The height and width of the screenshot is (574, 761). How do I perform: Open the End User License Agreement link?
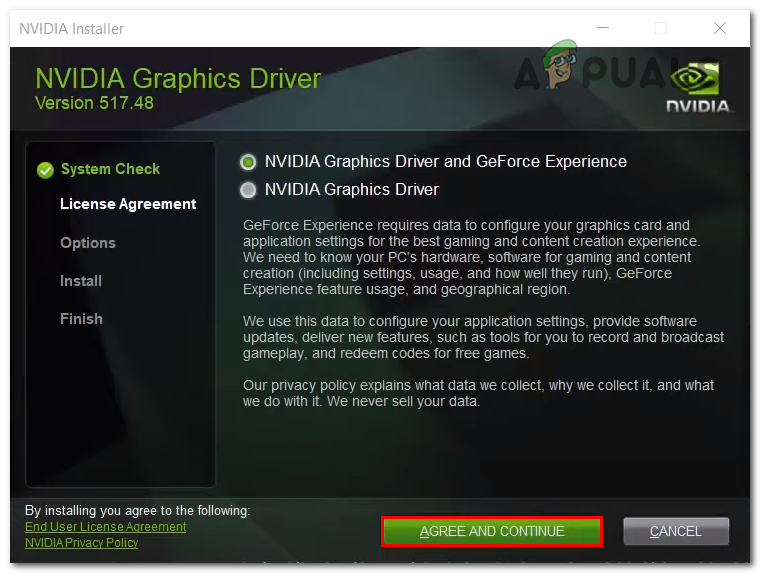(105, 526)
